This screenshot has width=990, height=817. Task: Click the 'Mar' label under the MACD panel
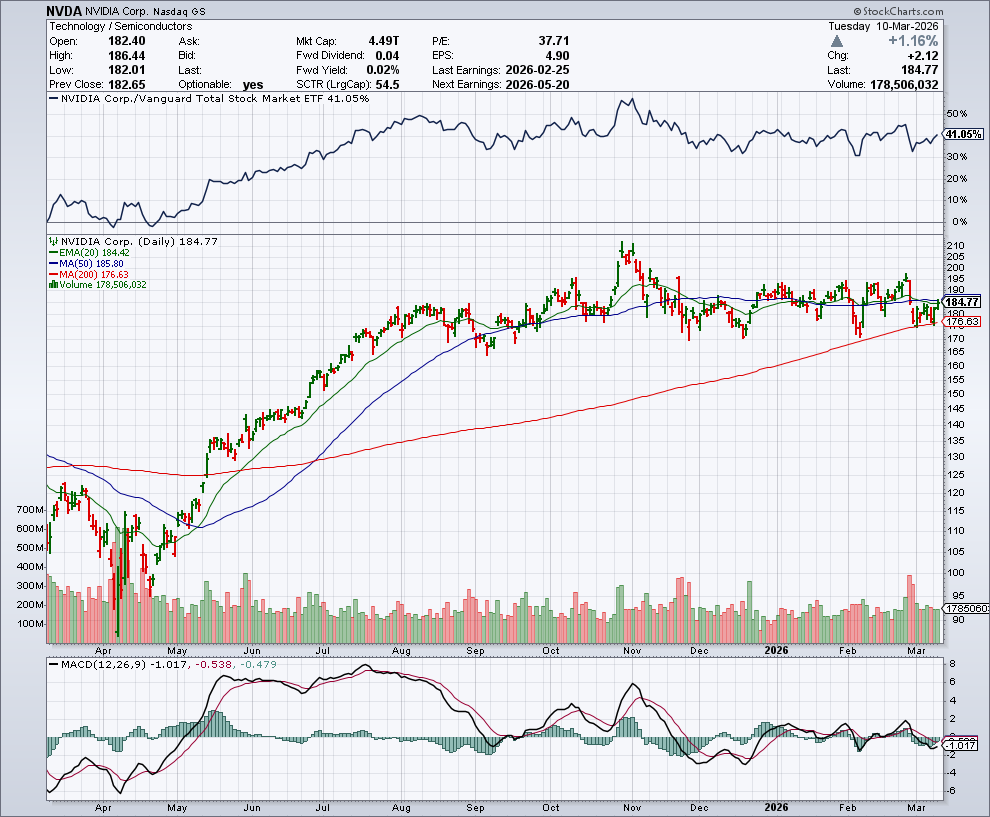pos(916,808)
